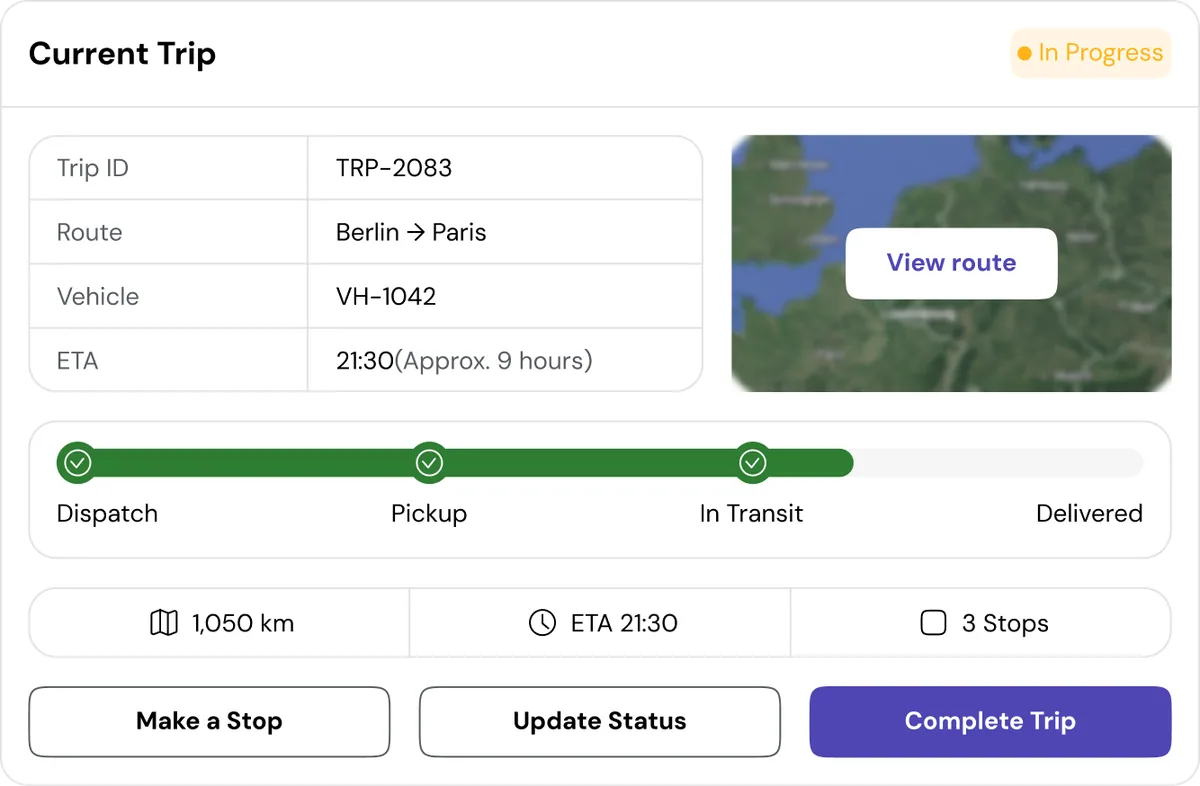Open the route with View route
1200x786 pixels.
(950, 263)
